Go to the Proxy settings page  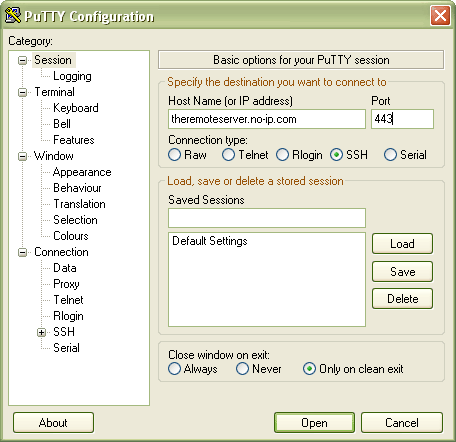[x=66, y=284]
